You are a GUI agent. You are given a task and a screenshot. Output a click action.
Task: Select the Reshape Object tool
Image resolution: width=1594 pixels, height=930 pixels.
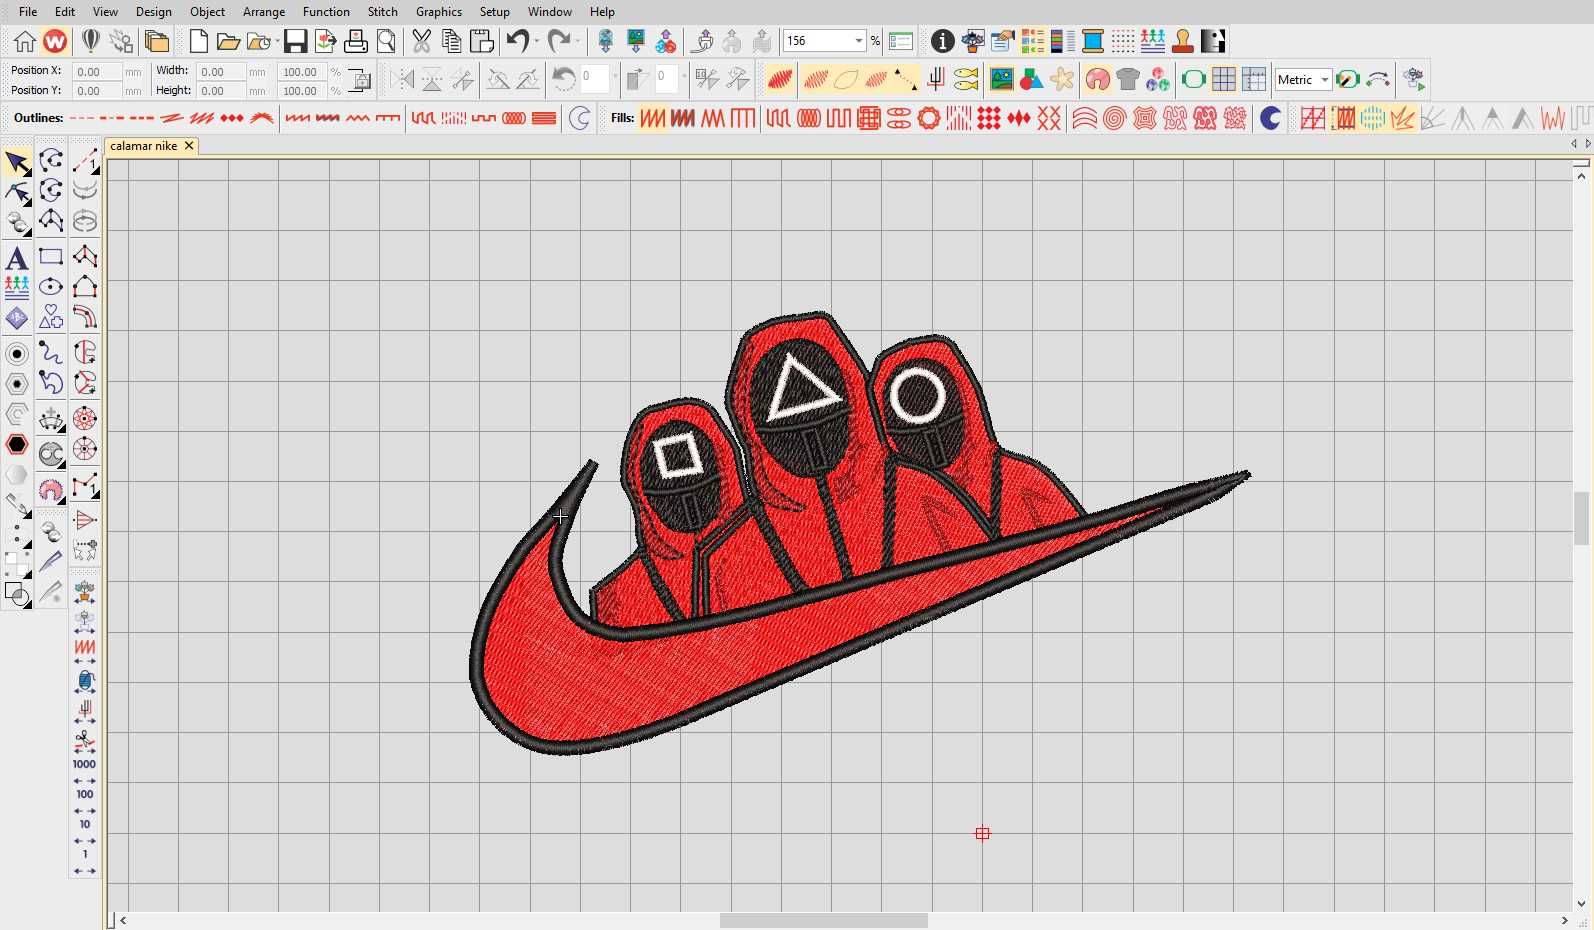tap(16, 192)
